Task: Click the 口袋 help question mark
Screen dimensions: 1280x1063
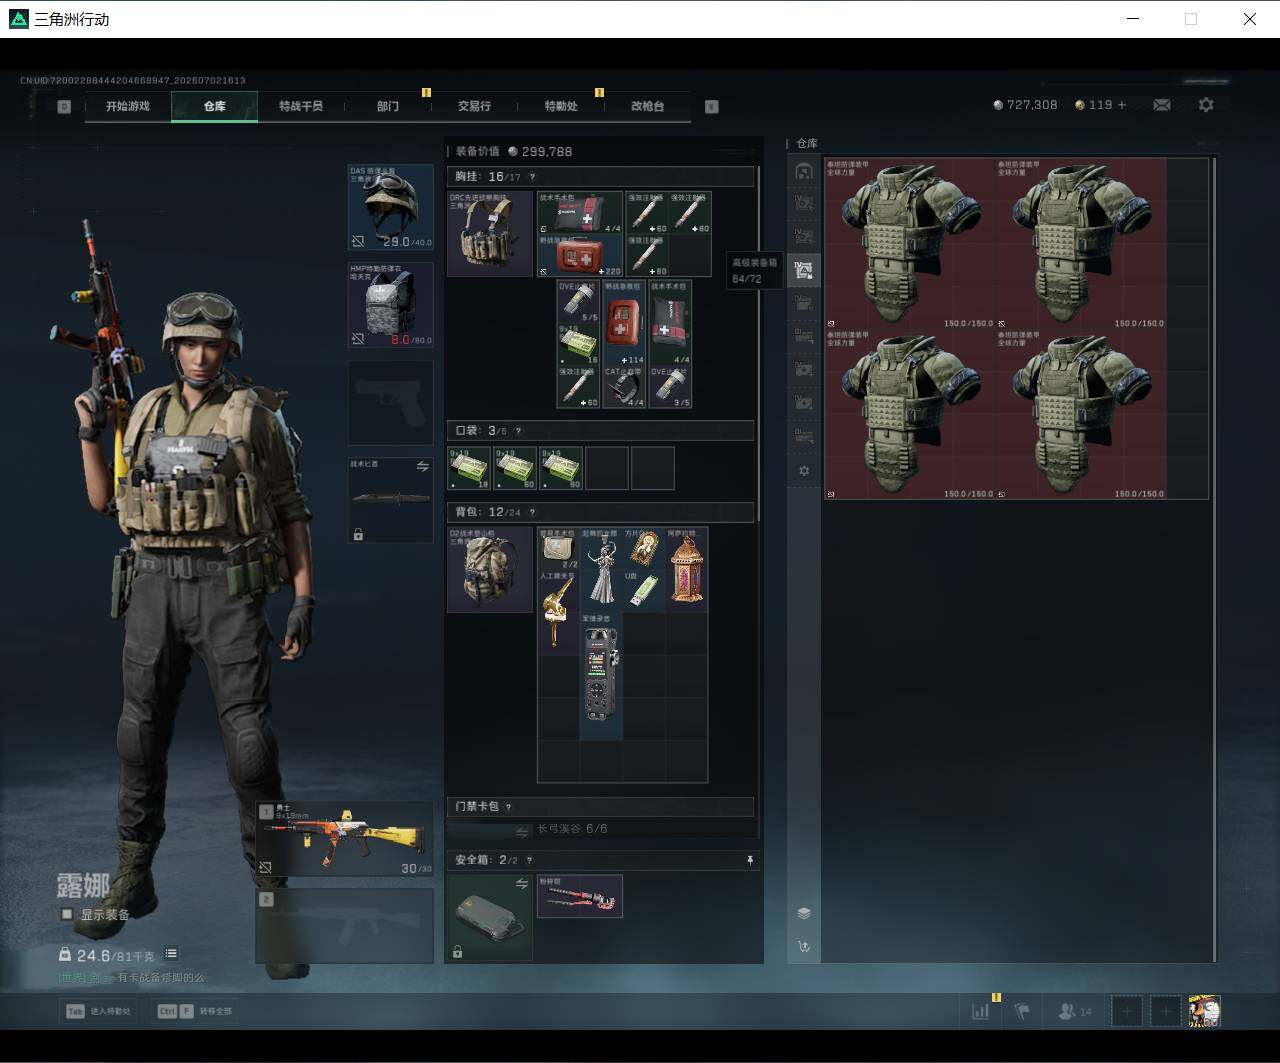Action: point(518,431)
